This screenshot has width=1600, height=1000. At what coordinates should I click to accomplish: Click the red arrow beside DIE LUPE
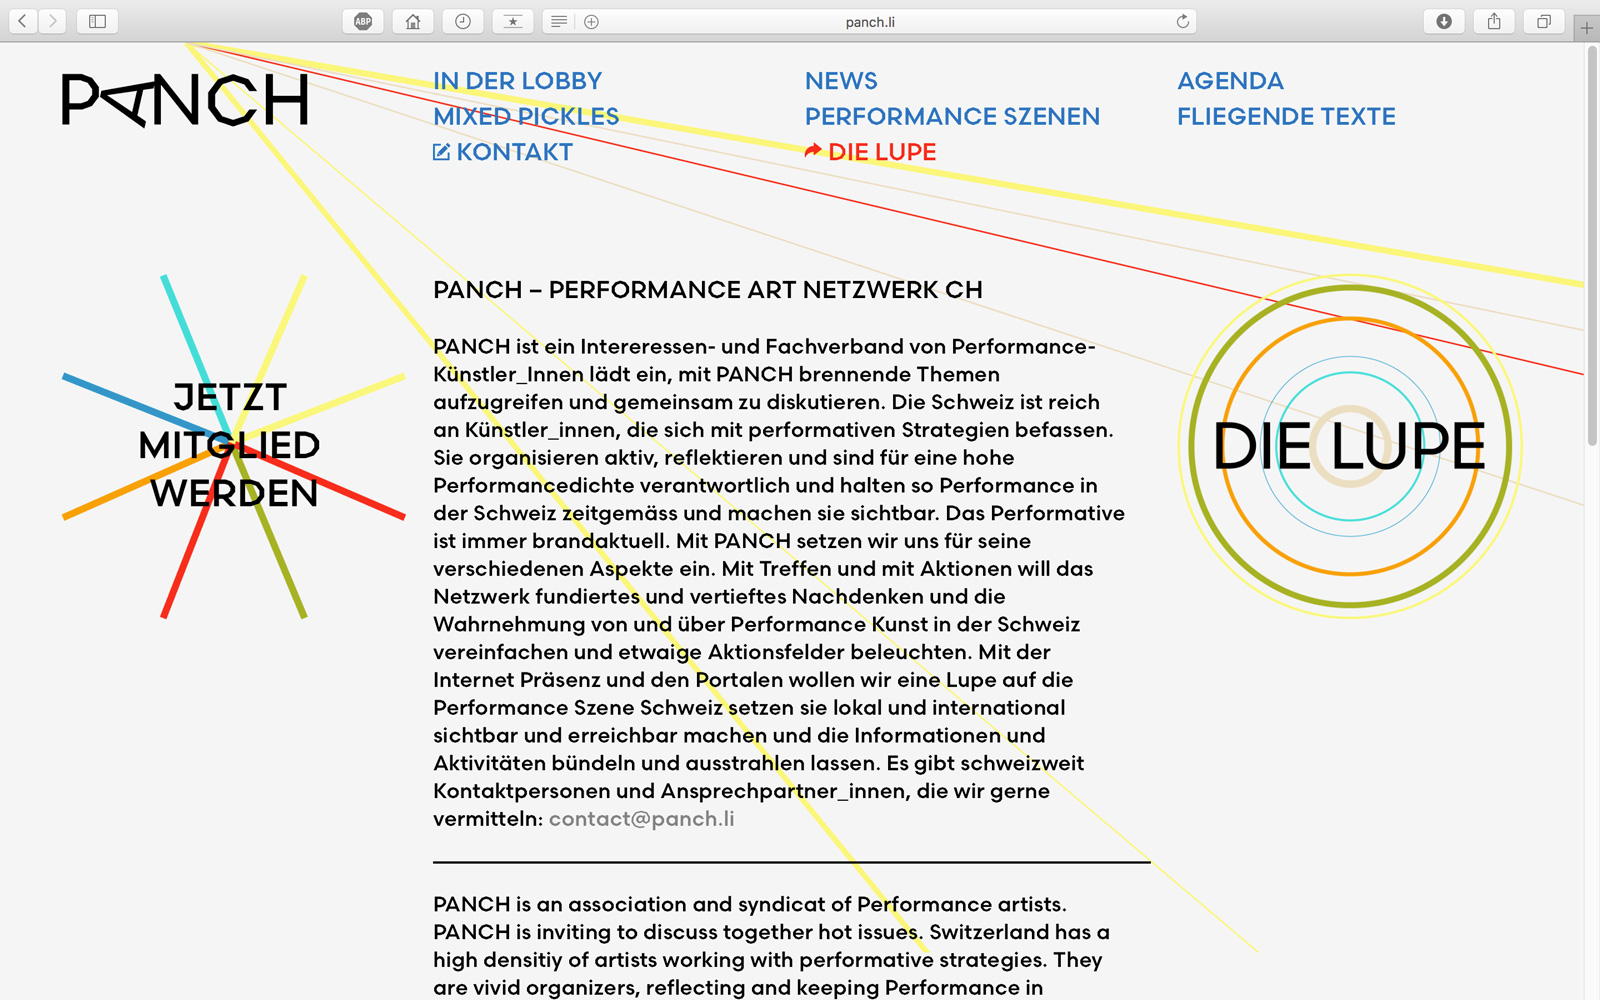(x=813, y=151)
